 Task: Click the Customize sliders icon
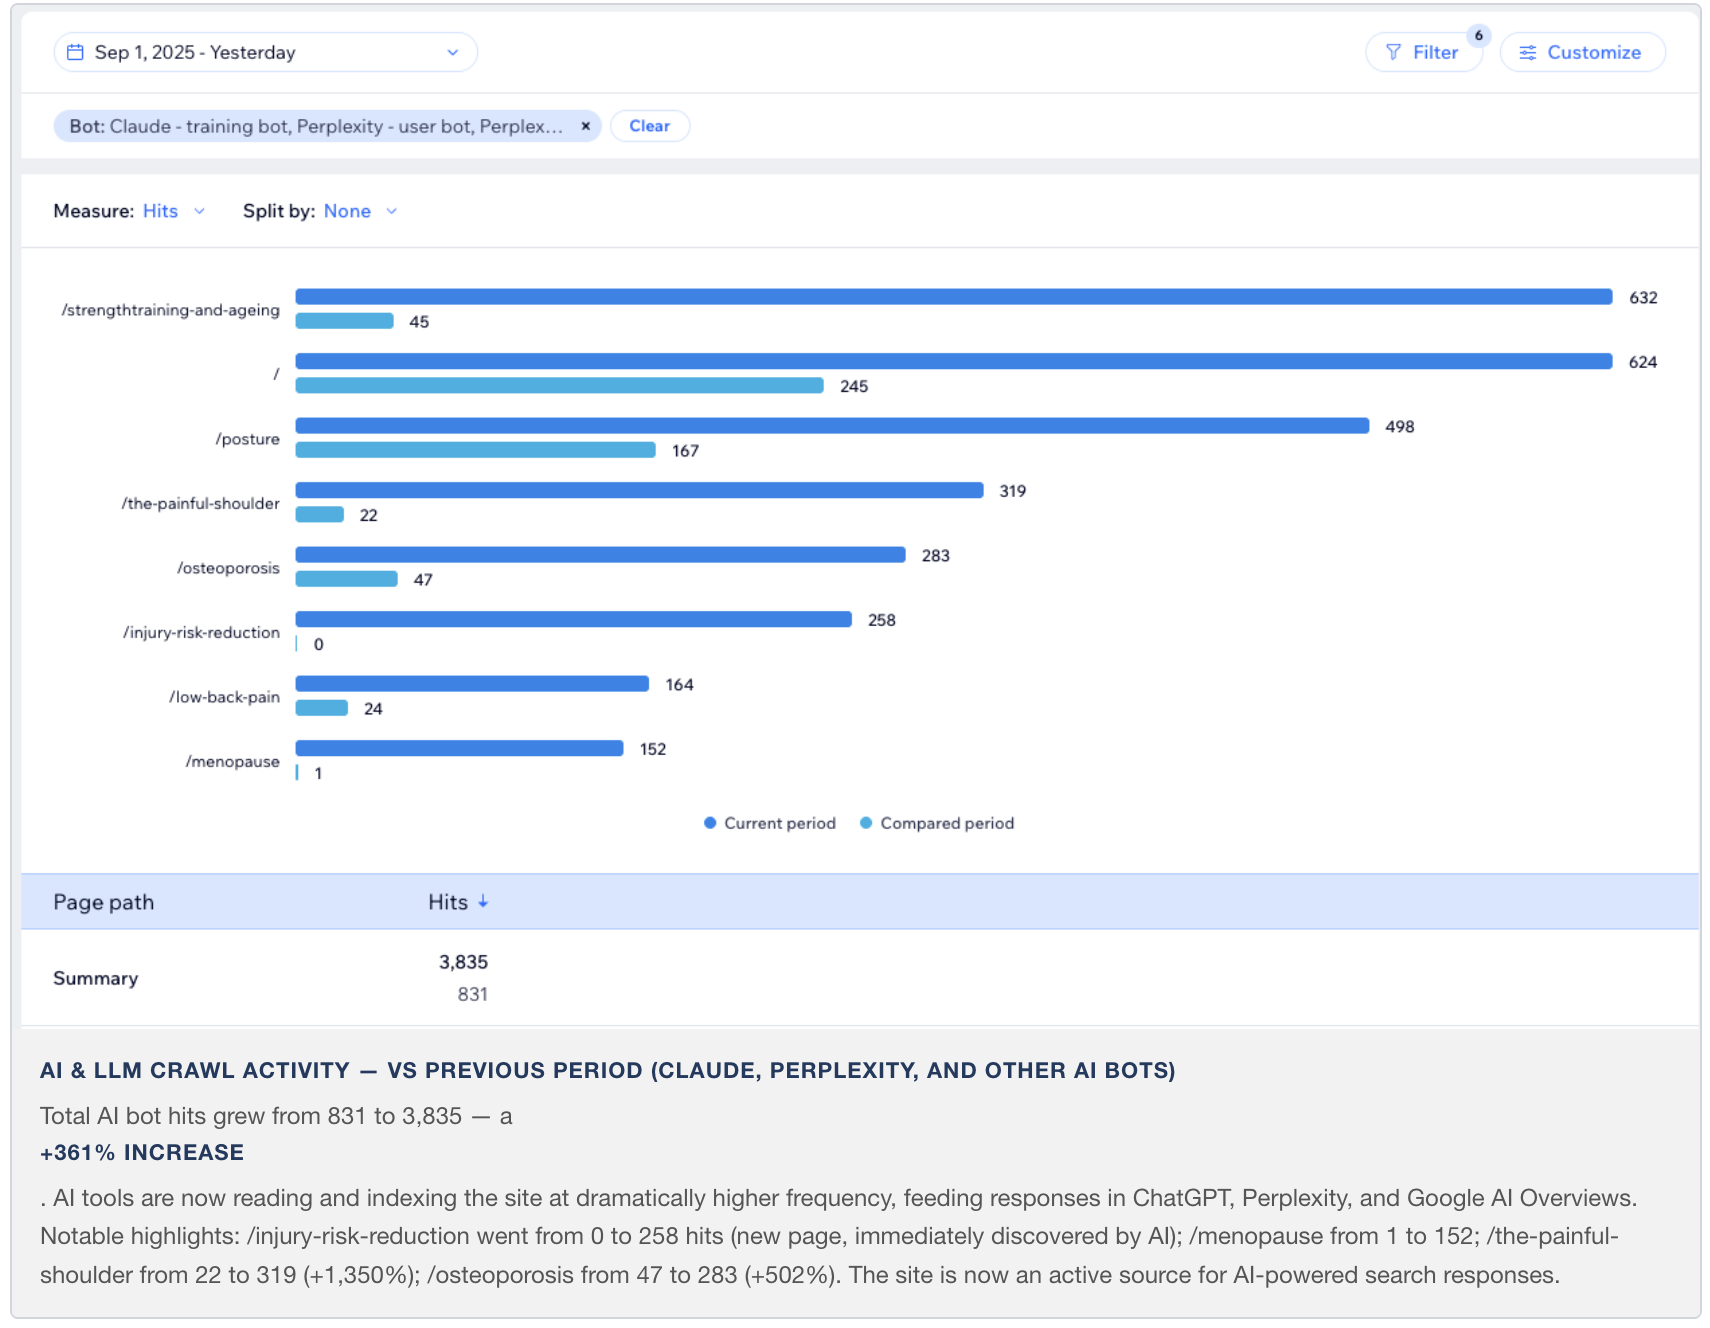tap(1528, 52)
